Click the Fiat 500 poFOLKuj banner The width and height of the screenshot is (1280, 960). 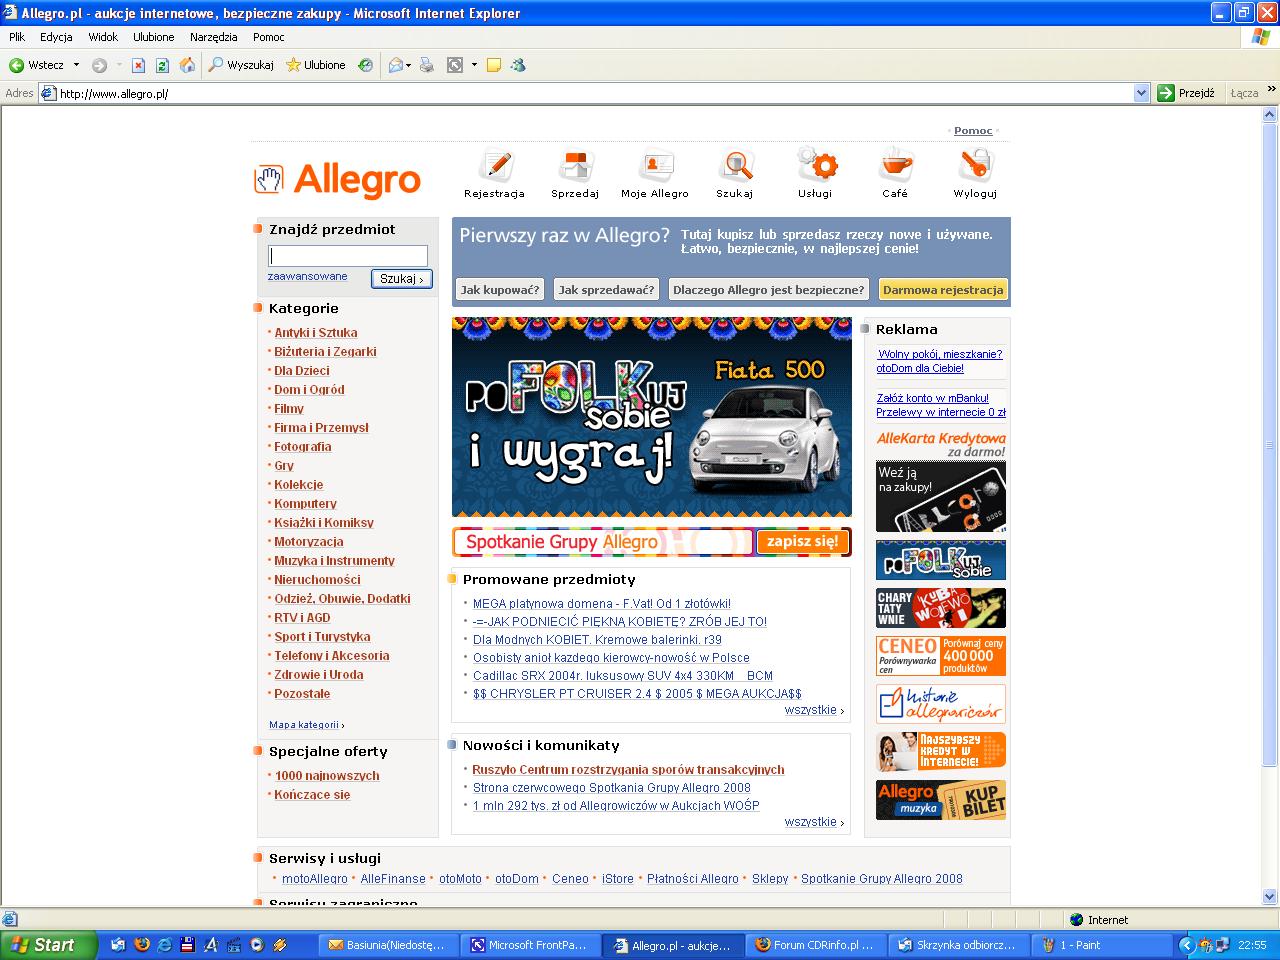point(652,417)
